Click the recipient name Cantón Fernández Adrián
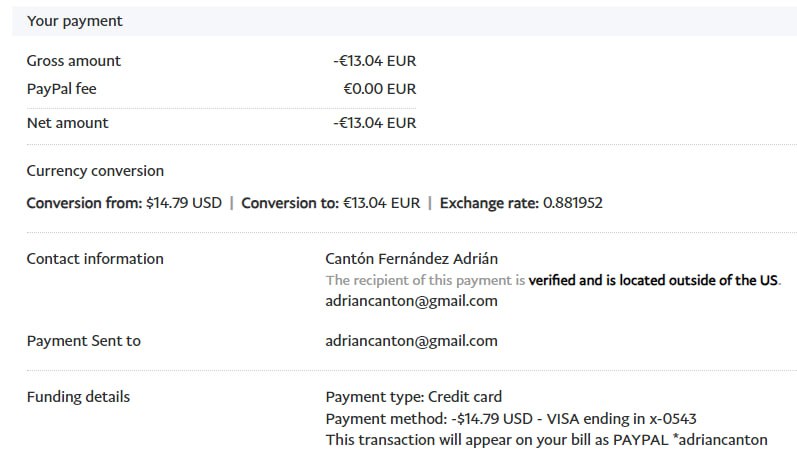The image size is (797, 457). tap(412, 259)
